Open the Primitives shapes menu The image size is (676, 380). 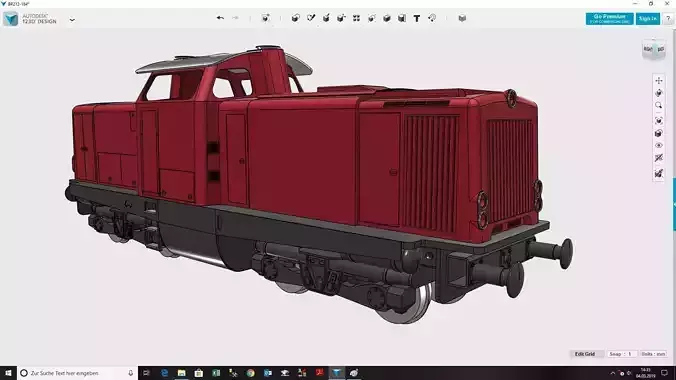[295, 18]
